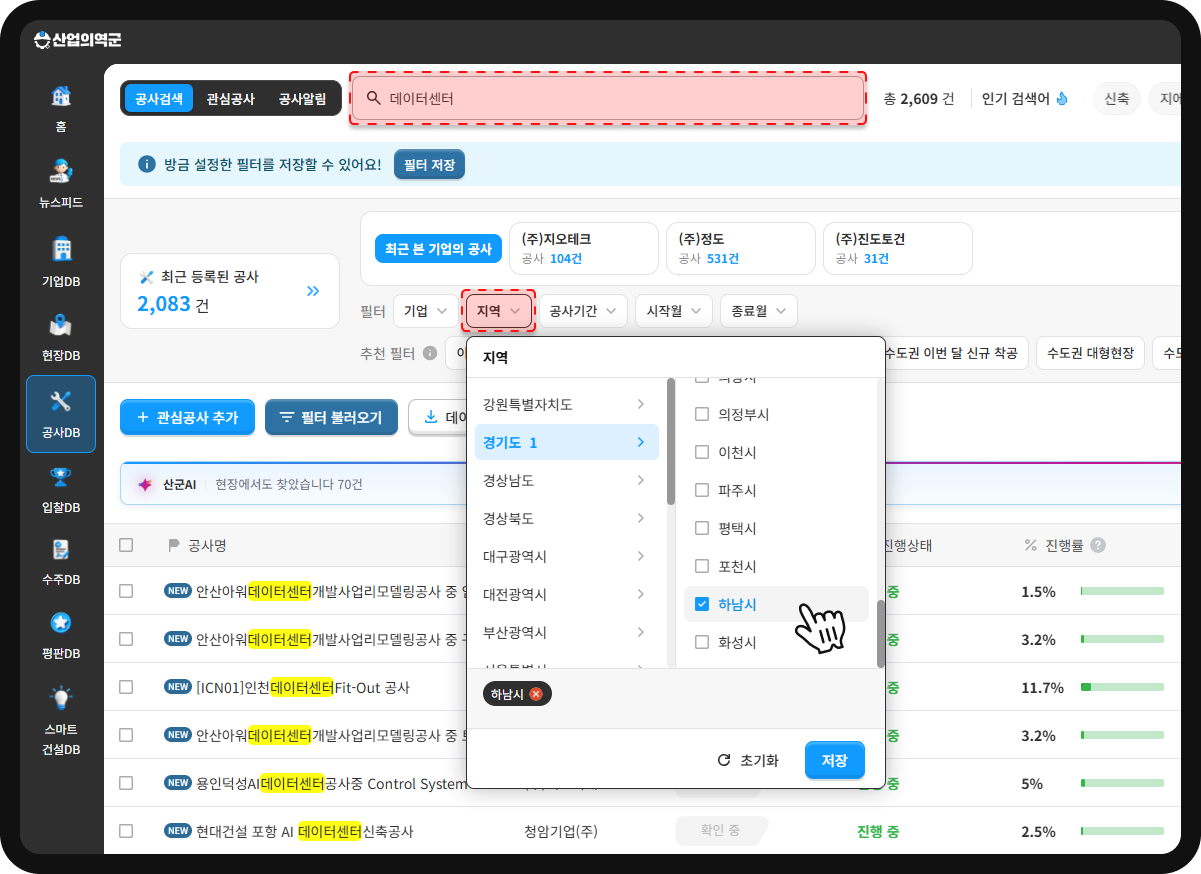
Task: Check the 이천시 checkbox
Action: point(702,452)
